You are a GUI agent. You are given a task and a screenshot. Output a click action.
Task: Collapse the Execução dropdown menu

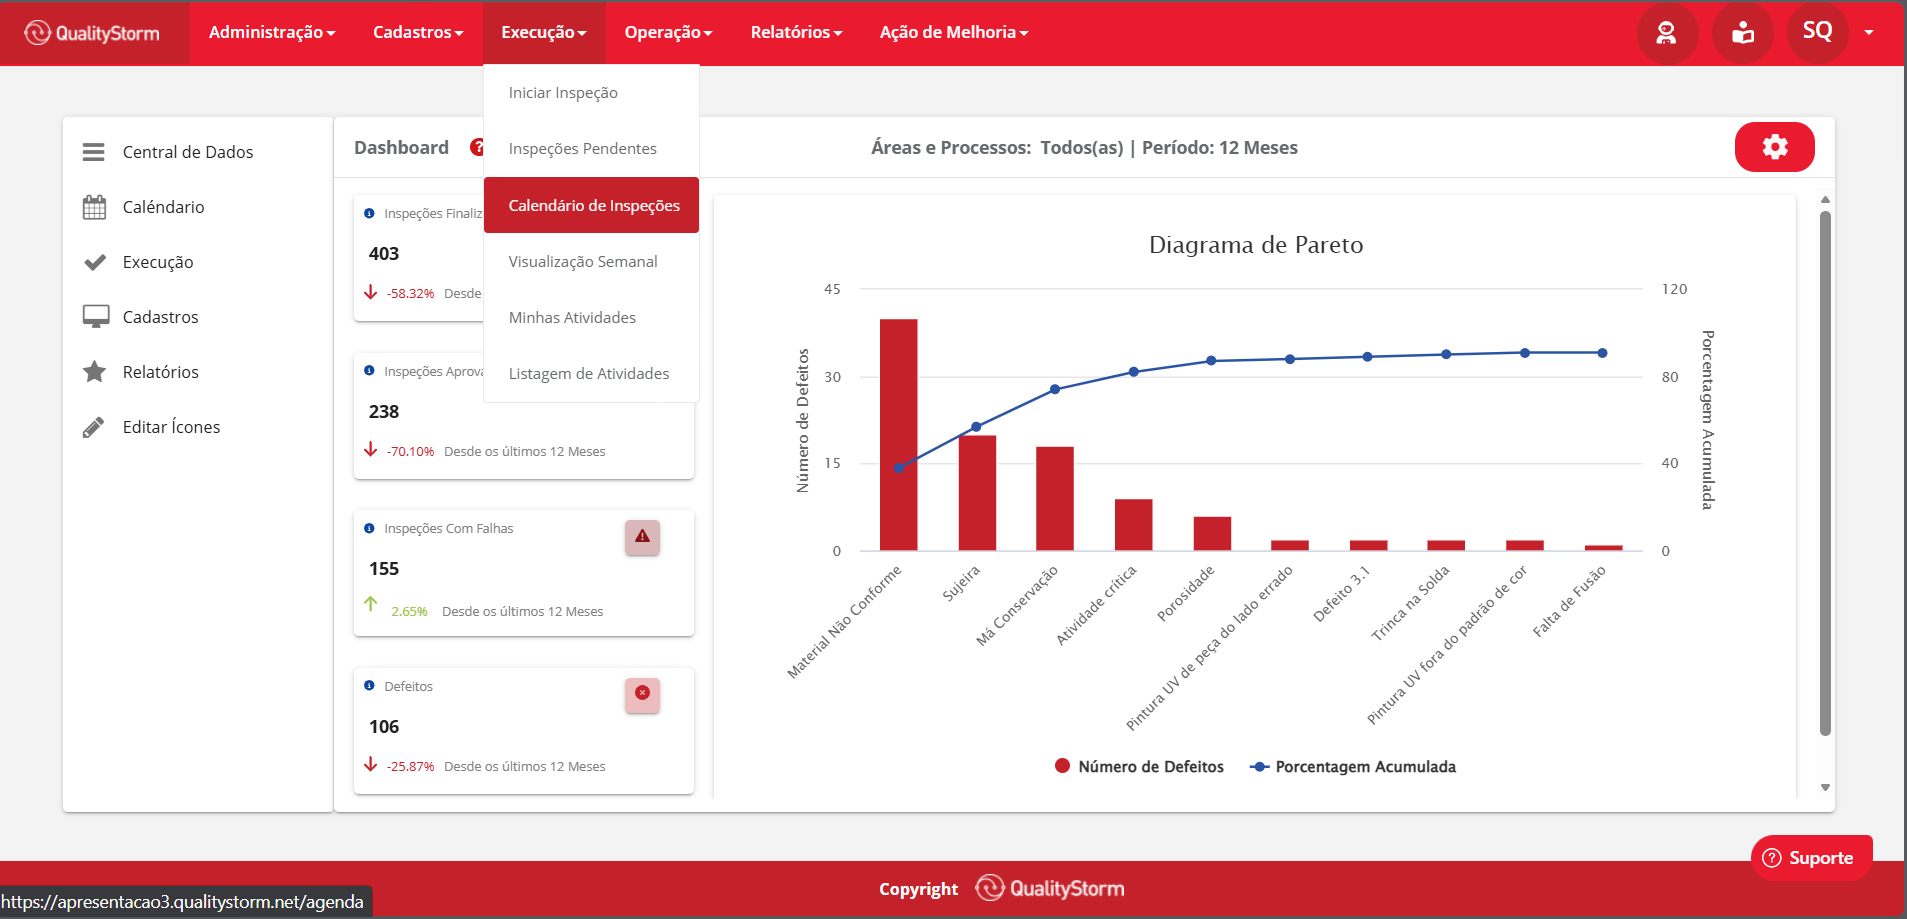point(544,33)
